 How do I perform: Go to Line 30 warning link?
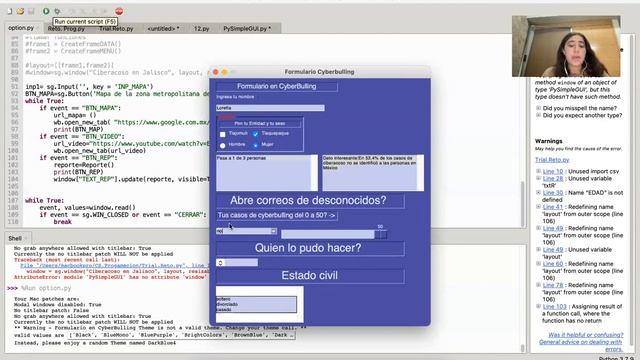pos(553,193)
